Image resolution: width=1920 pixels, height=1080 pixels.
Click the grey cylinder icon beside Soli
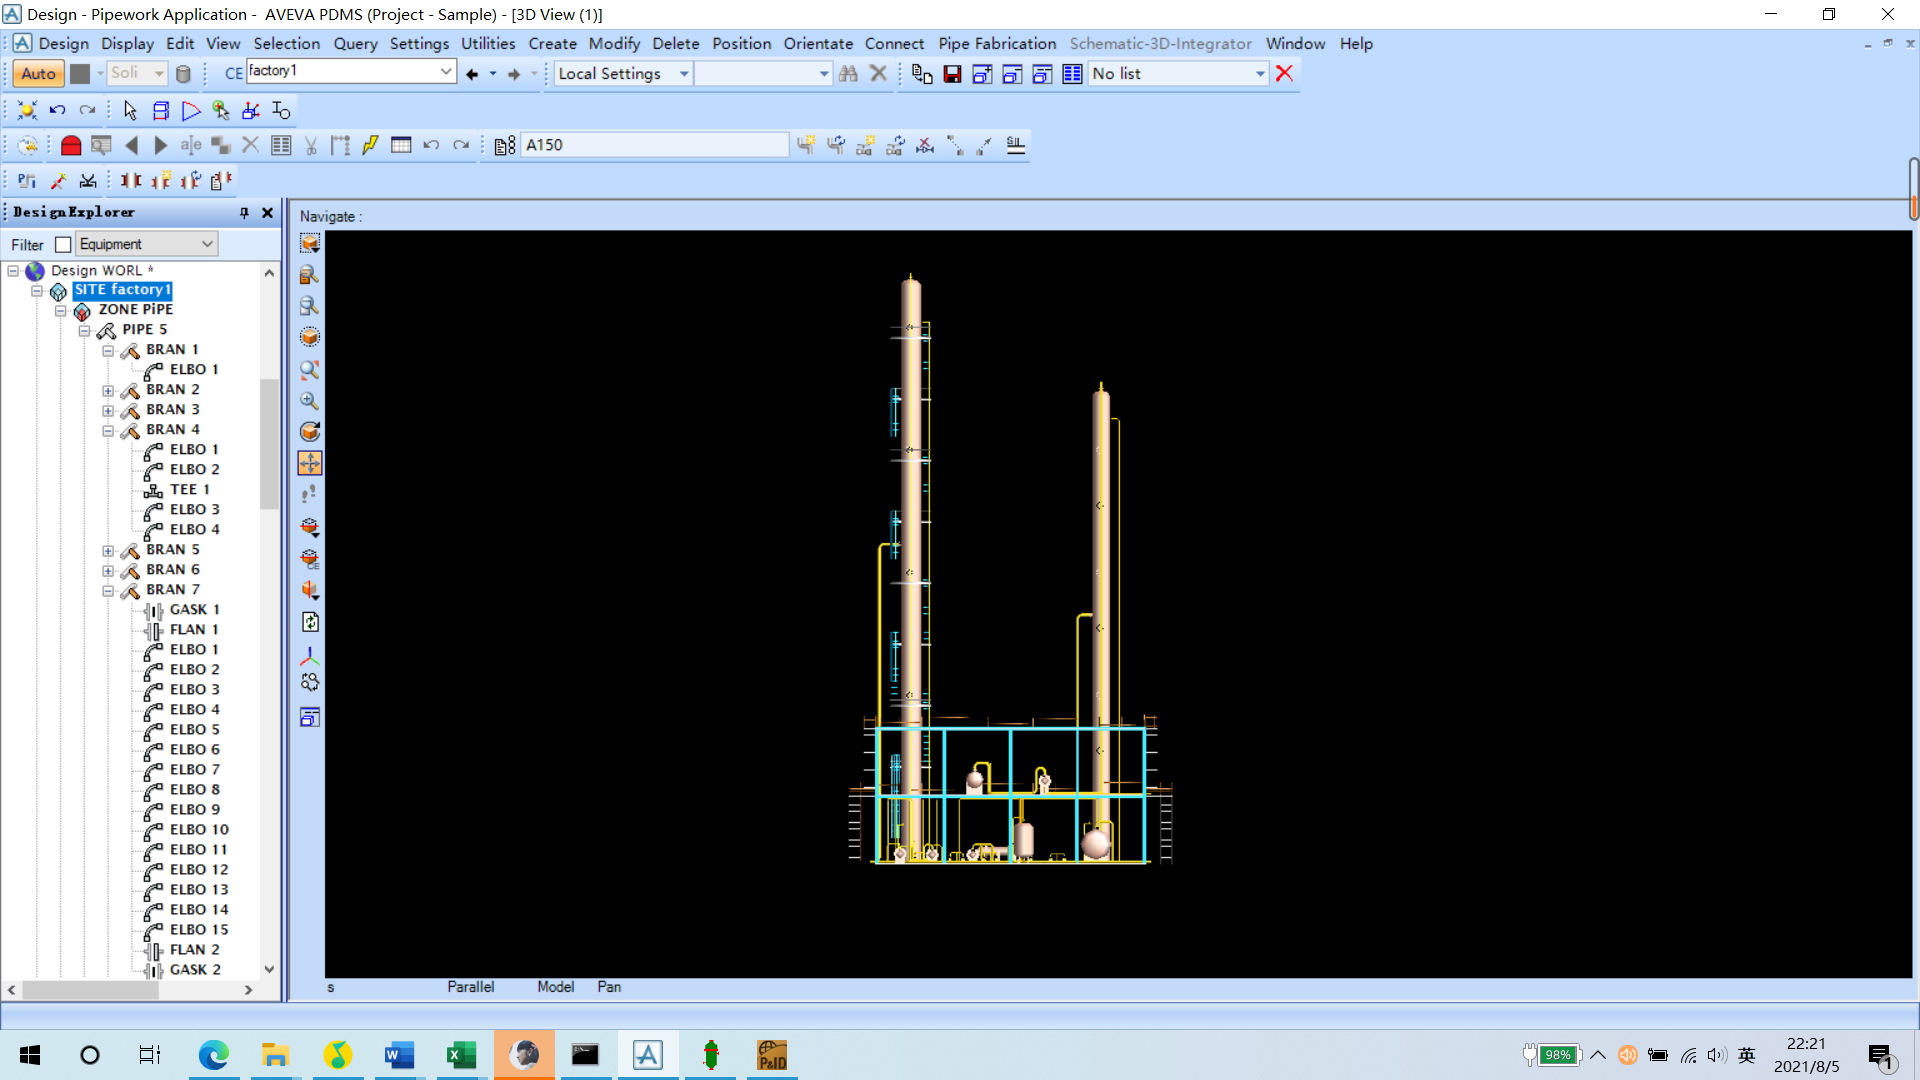click(183, 74)
